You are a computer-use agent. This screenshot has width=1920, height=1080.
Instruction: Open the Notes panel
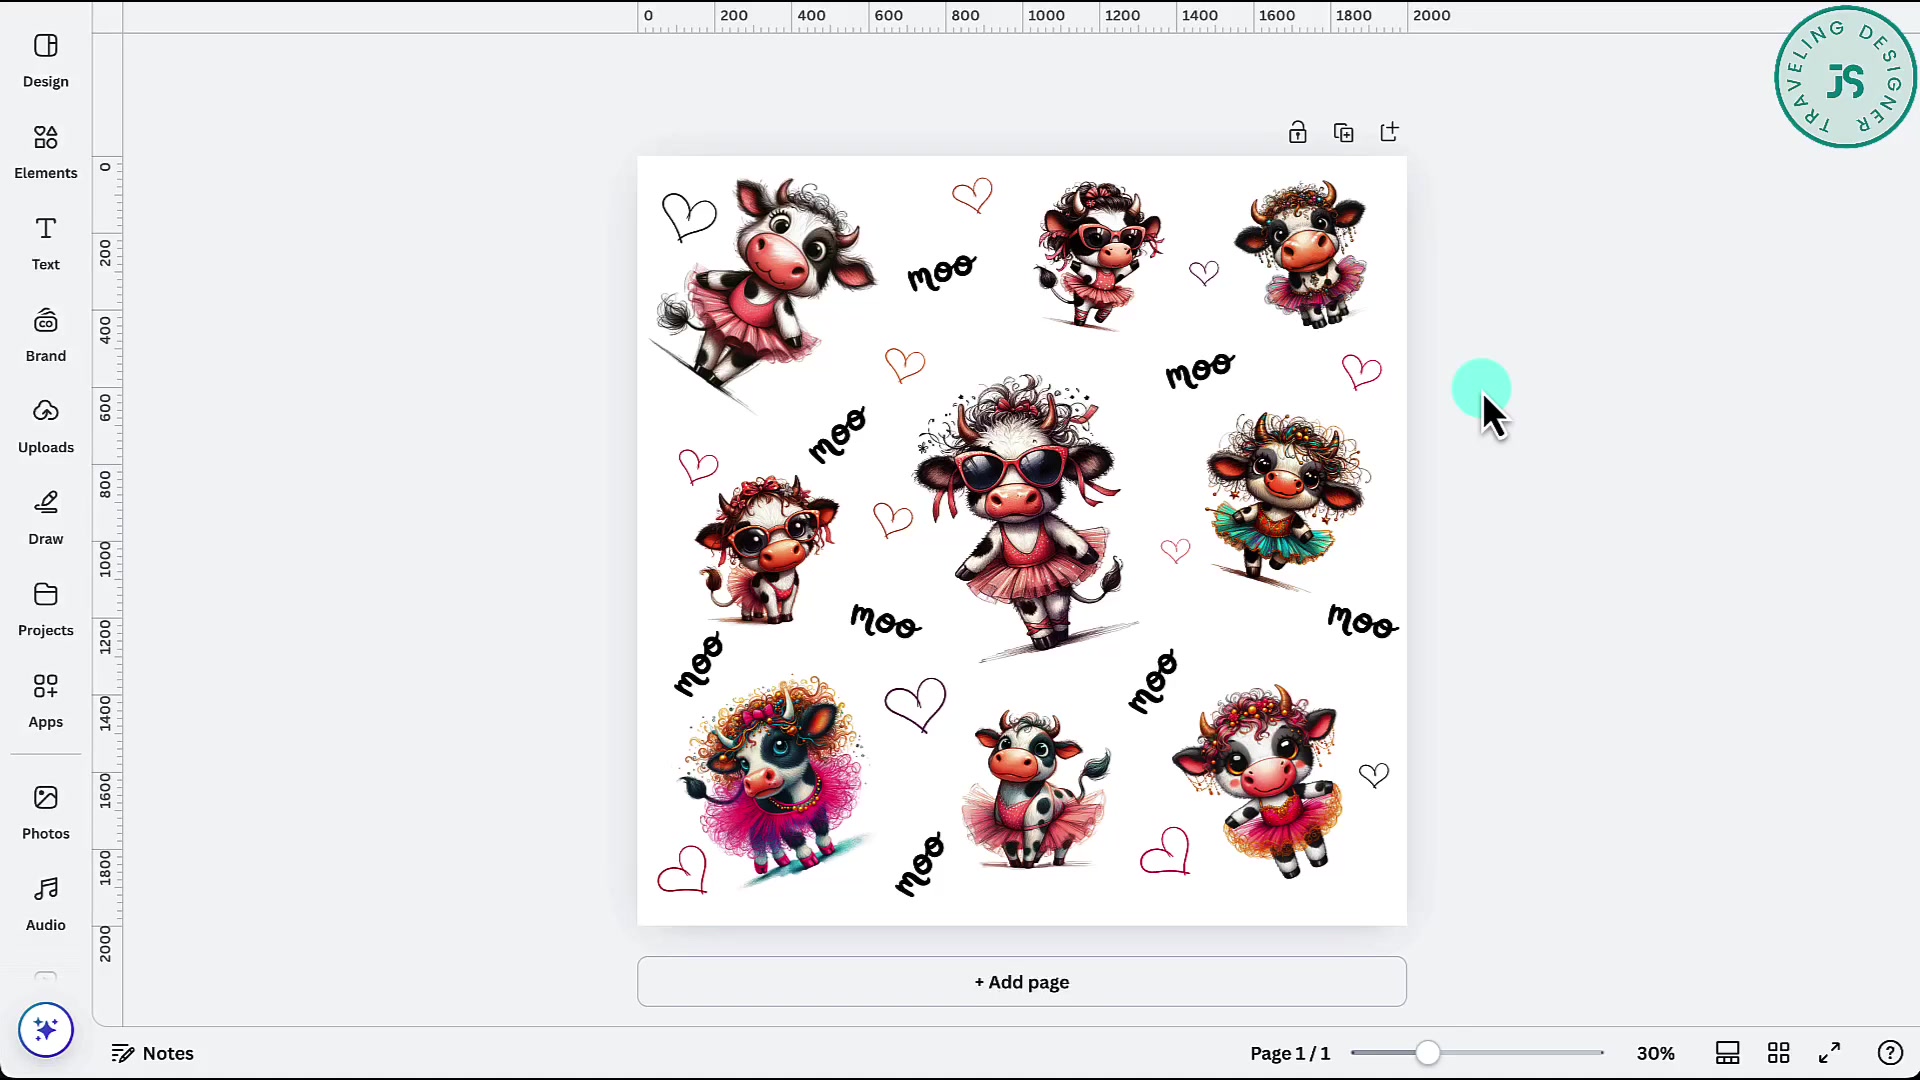click(x=152, y=1052)
